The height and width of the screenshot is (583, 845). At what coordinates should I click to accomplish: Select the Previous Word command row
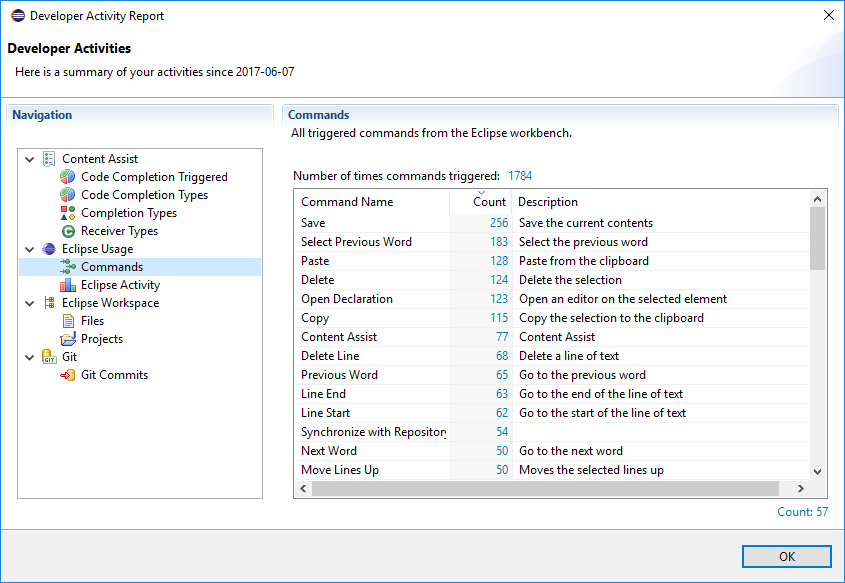point(552,374)
